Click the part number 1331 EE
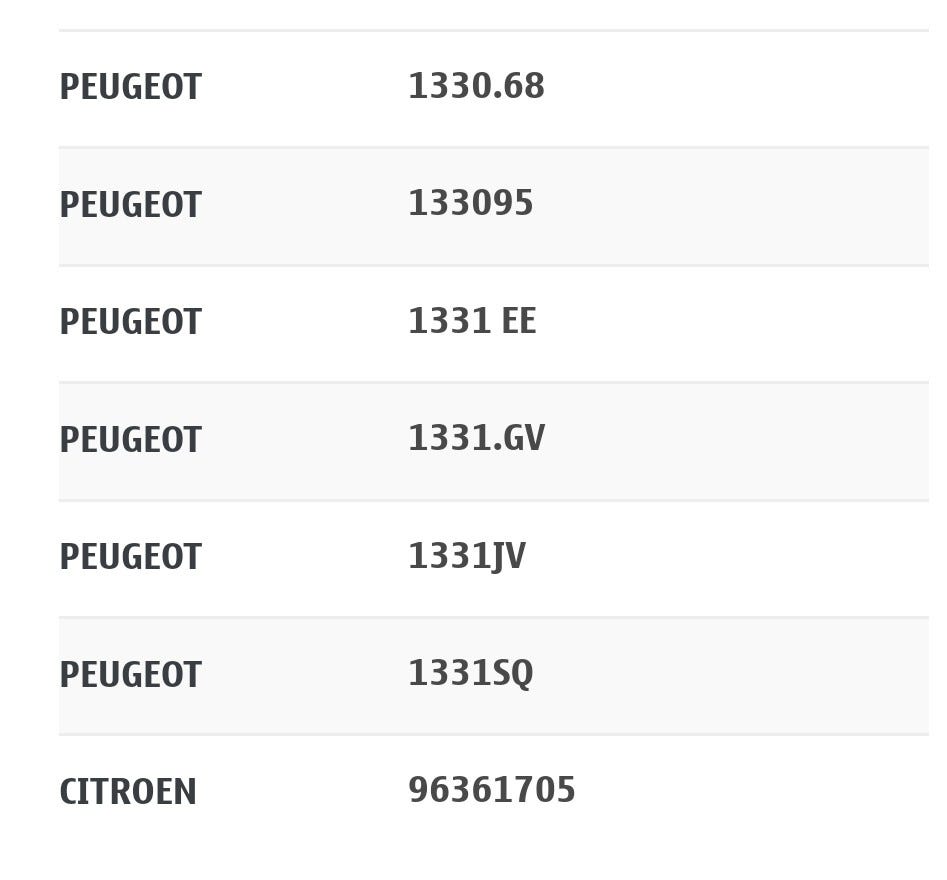This screenshot has height=880, width=947. pos(471,322)
